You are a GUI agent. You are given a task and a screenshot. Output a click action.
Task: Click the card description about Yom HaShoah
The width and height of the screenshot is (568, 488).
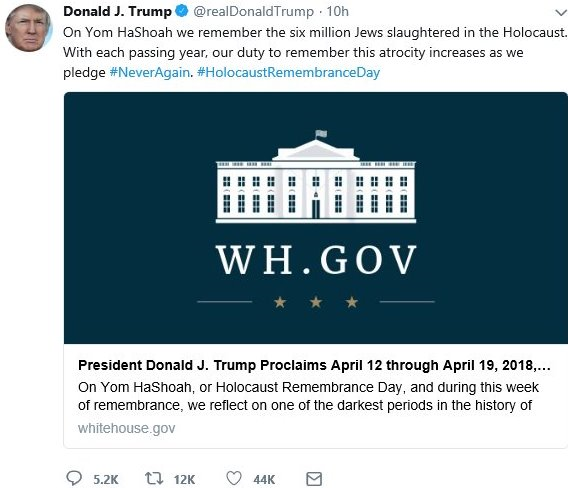point(308,396)
